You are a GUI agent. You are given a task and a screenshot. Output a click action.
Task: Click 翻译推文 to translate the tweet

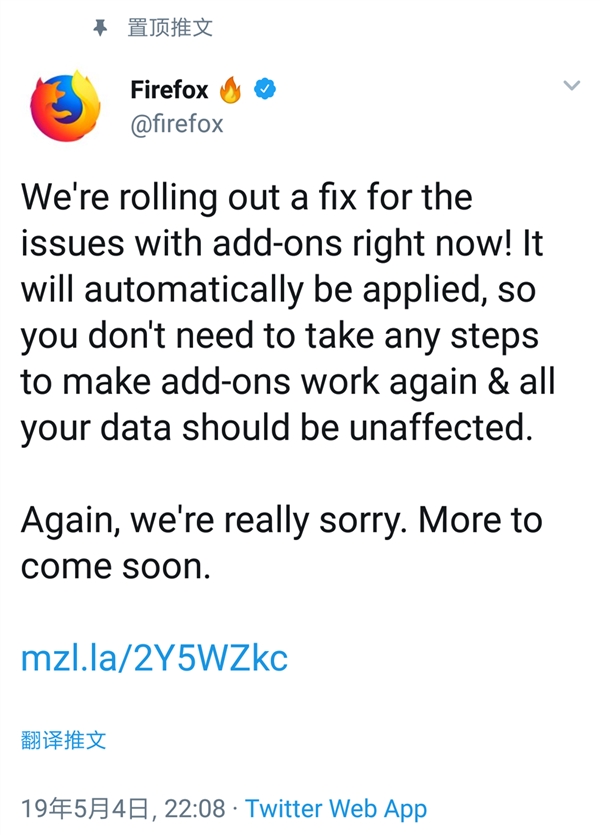tap(63, 741)
